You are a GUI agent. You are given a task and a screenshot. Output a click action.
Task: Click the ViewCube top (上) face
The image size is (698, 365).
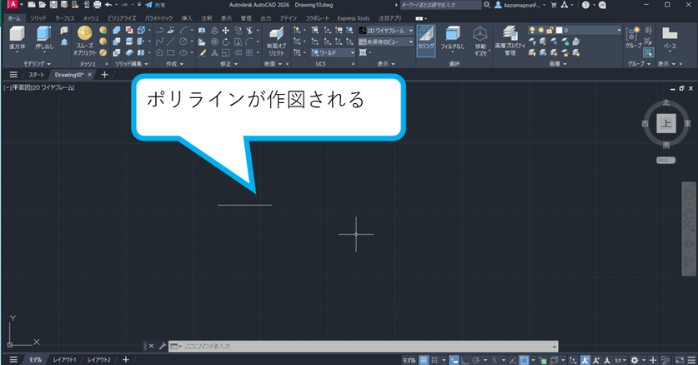(x=666, y=124)
